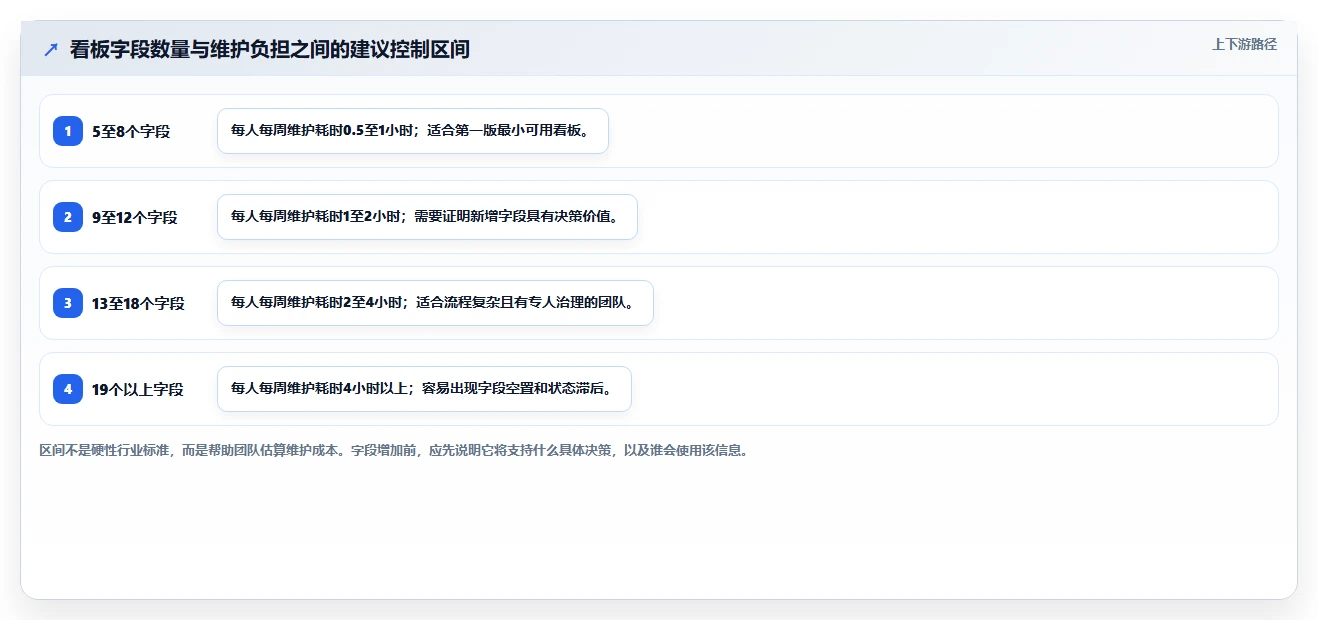Click the label 19个以上字段
Image resolution: width=1318 pixels, height=620 pixels.
tap(138, 389)
